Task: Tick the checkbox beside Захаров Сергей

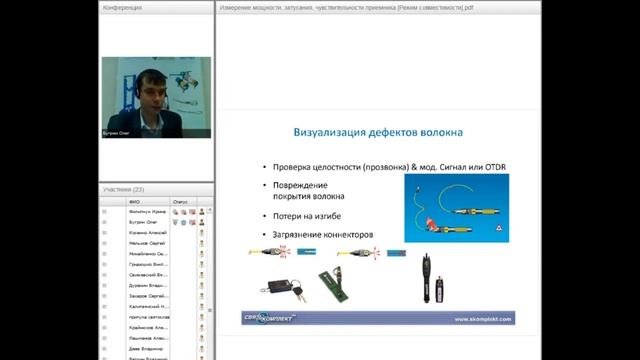Action: coord(104,296)
